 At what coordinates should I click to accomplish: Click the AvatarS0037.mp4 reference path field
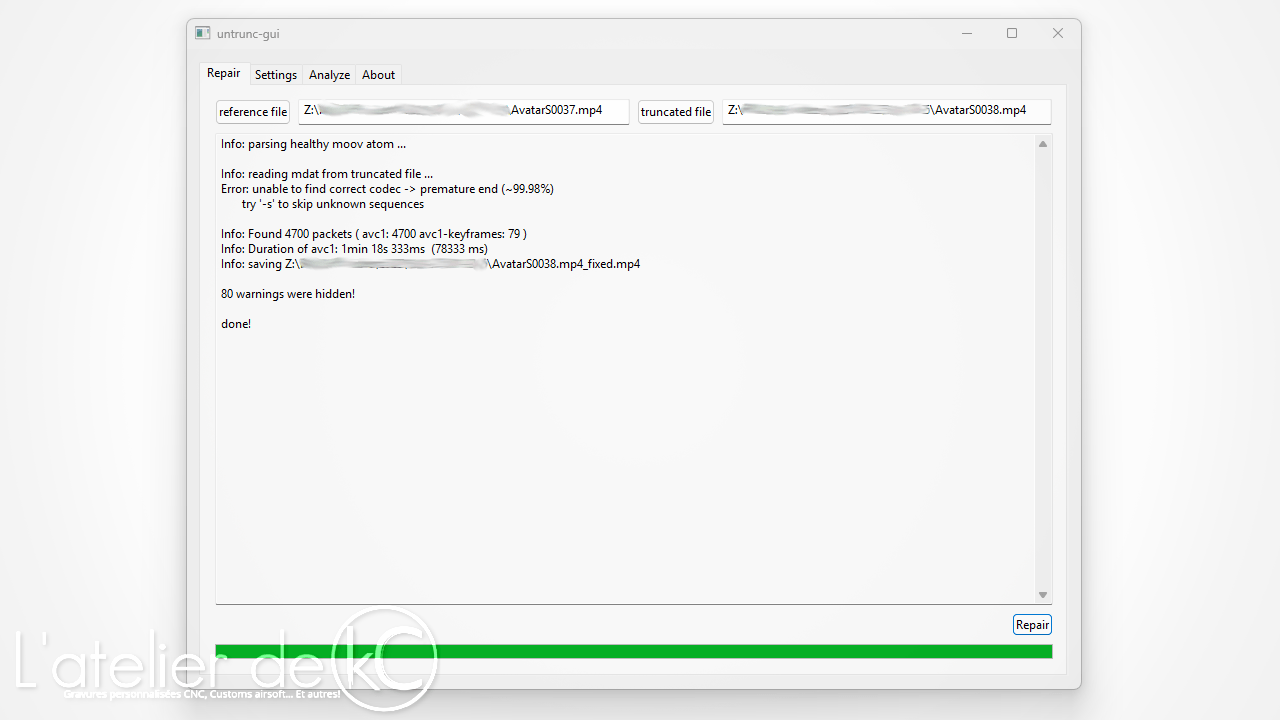tap(464, 111)
